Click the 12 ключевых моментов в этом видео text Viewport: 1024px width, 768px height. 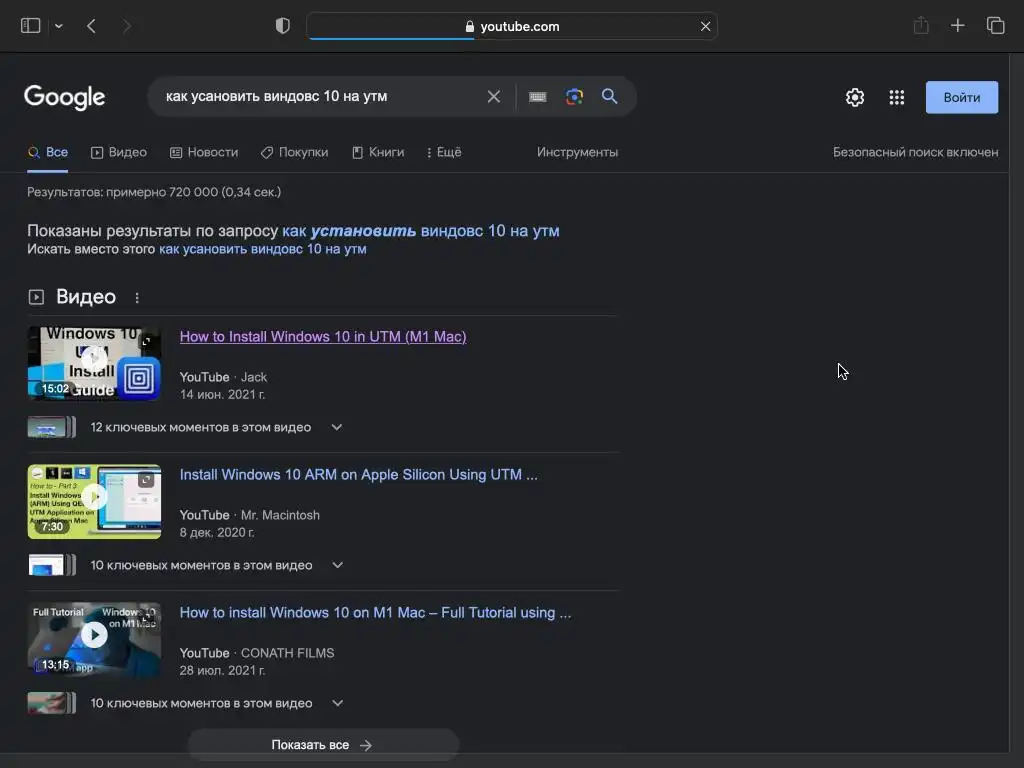[200, 427]
